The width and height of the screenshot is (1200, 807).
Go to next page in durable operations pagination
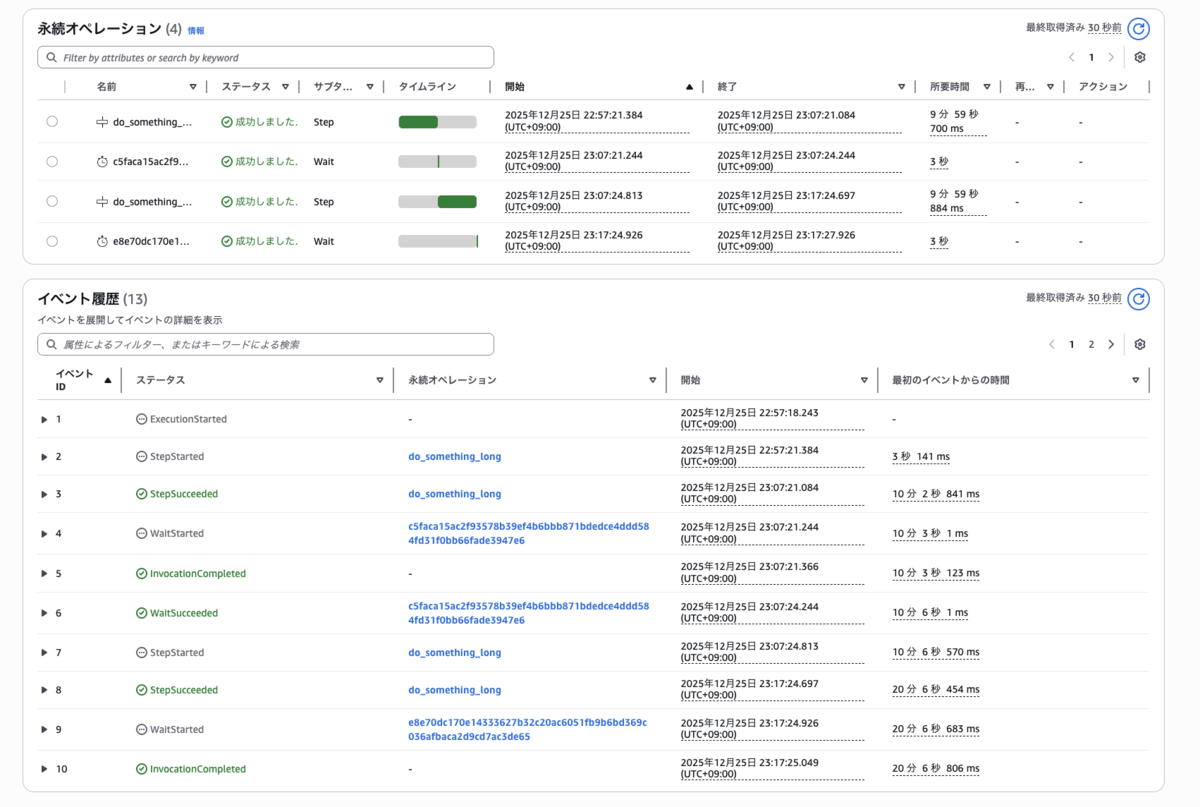tap(1111, 58)
